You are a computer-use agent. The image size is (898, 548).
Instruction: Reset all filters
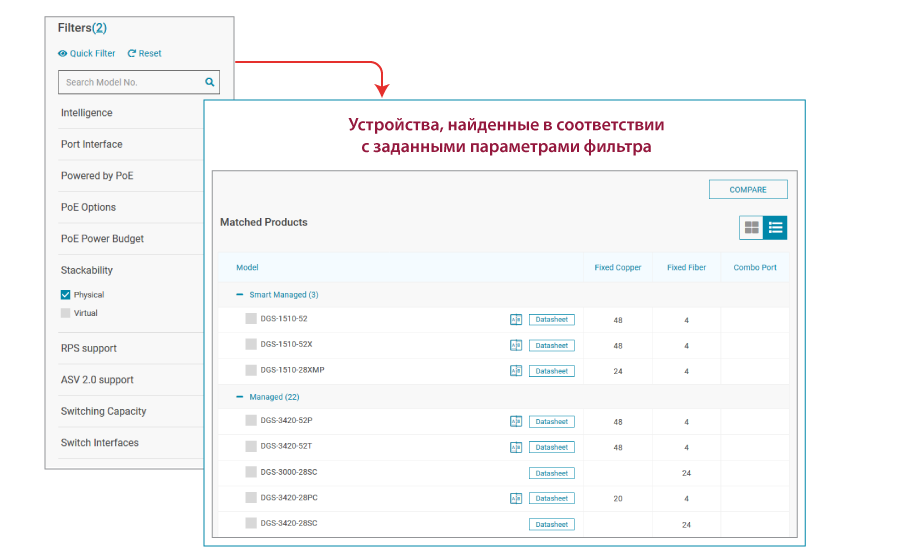[x=144, y=54]
